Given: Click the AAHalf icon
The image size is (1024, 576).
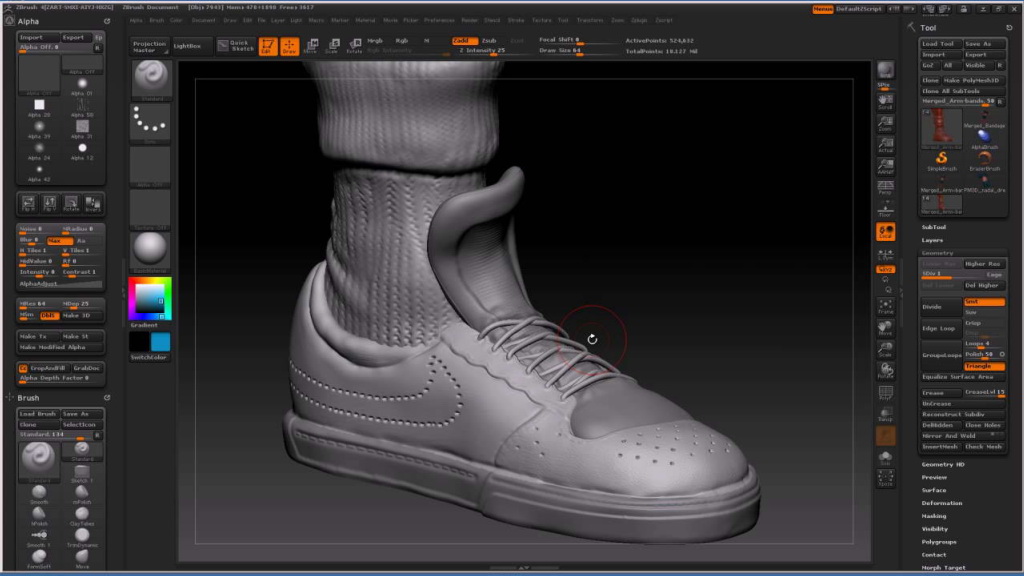Looking at the screenshot, I should tap(886, 166).
